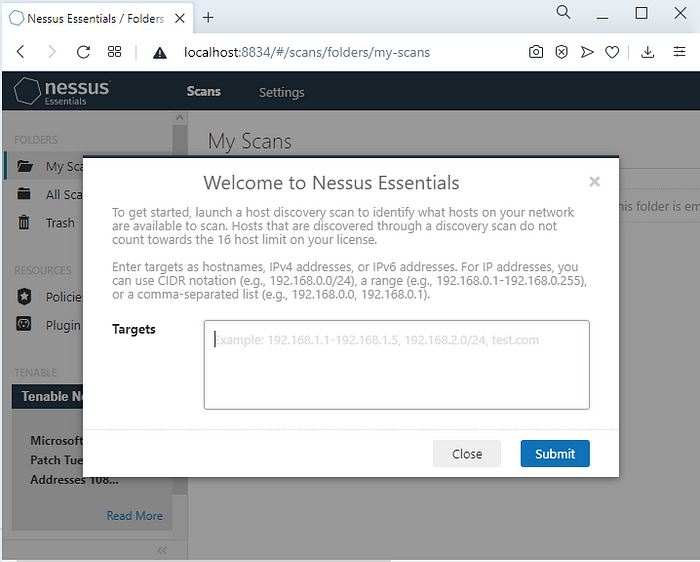Focus the Targets input field
This screenshot has height=562, width=700.
396,364
